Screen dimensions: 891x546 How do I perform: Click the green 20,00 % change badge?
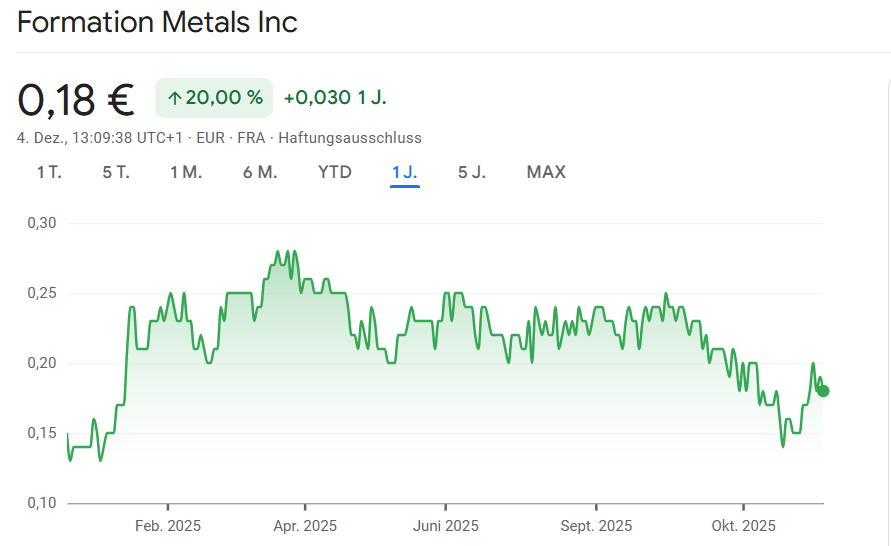[214, 98]
